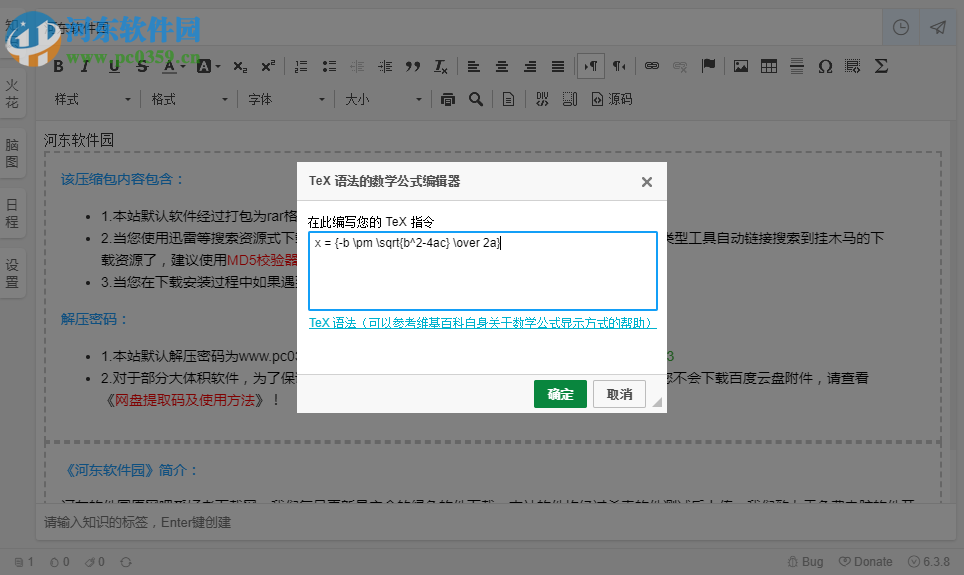Open the 格式 format dropdown
The width and height of the screenshot is (964, 575).
click(189, 99)
